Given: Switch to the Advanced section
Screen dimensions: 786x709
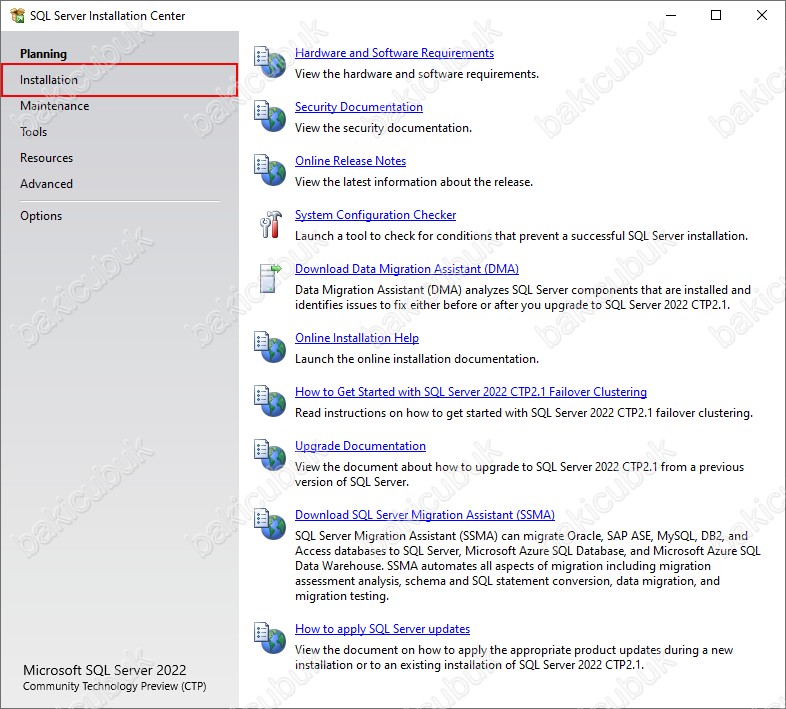Looking at the screenshot, I should 47,184.
